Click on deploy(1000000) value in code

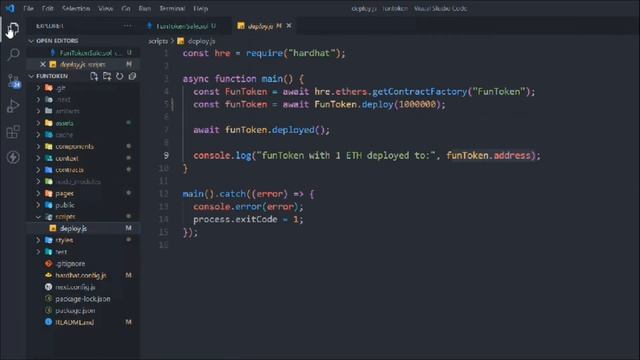(x=418, y=104)
